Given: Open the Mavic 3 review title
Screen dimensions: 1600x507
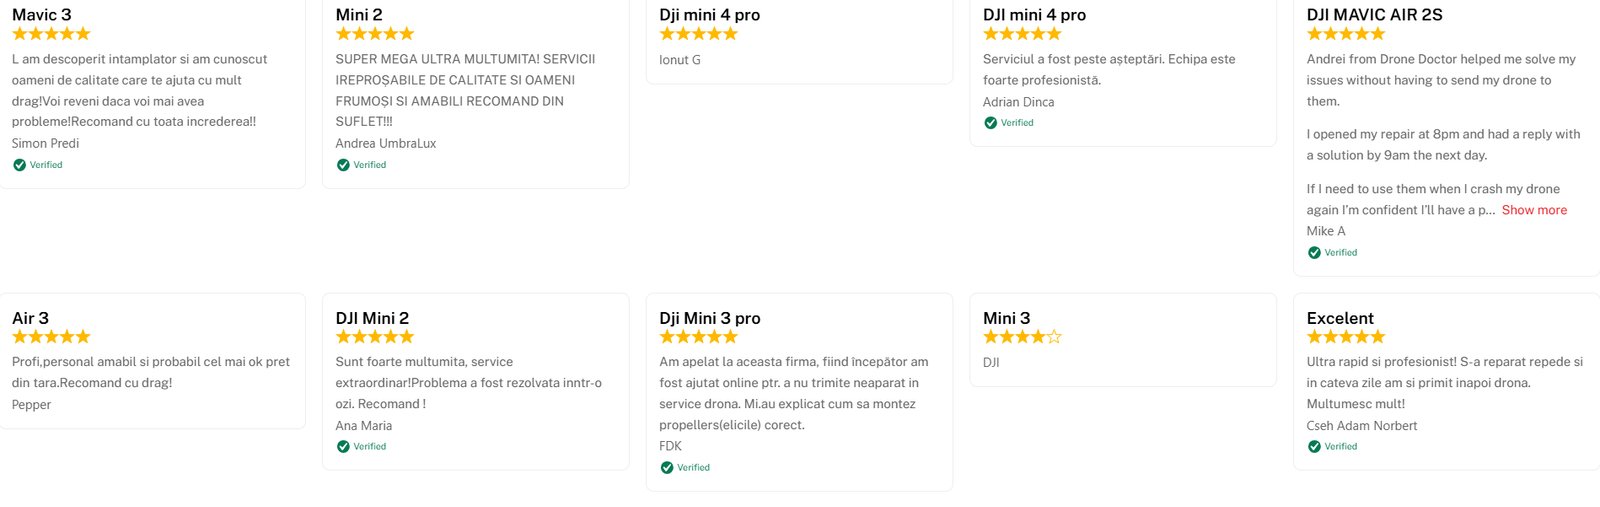Looking at the screenshot, I should pyautogui.click(x=41, y=15).
